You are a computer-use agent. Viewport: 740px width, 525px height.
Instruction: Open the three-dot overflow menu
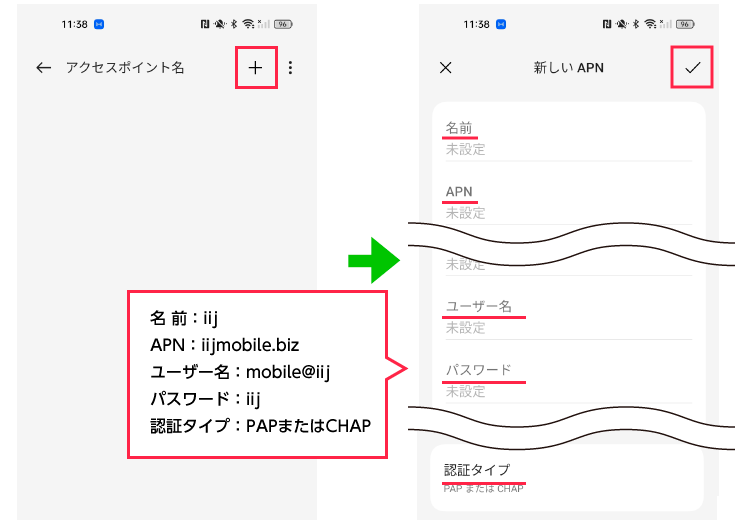click(x=290, y=68)
